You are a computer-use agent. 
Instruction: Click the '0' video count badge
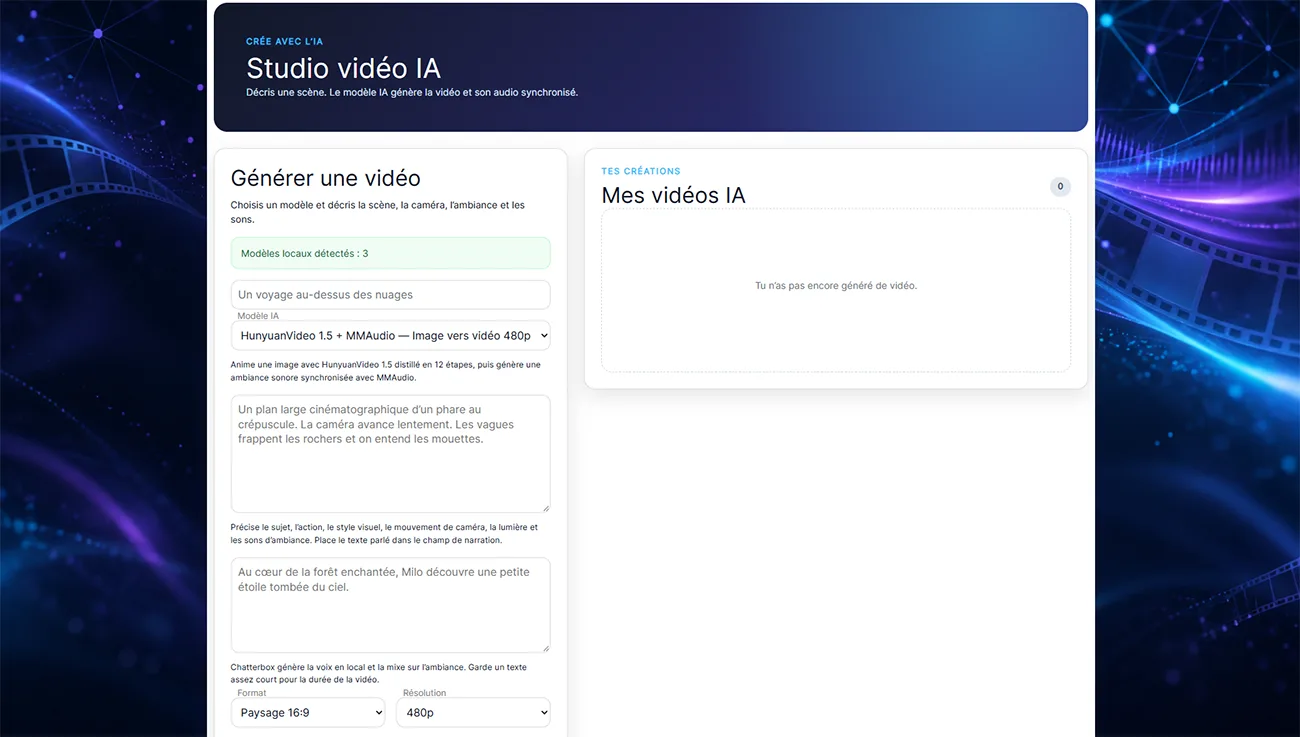pos(1060,187)
